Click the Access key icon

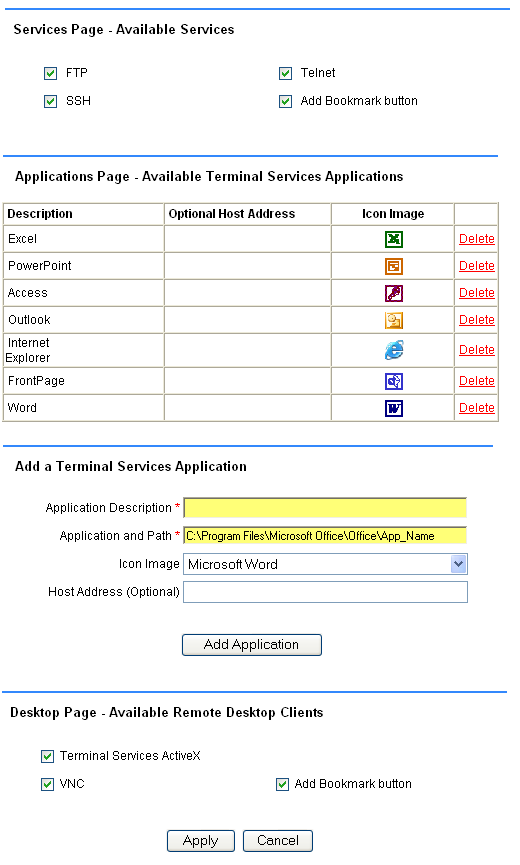click(x=394, y=293)
